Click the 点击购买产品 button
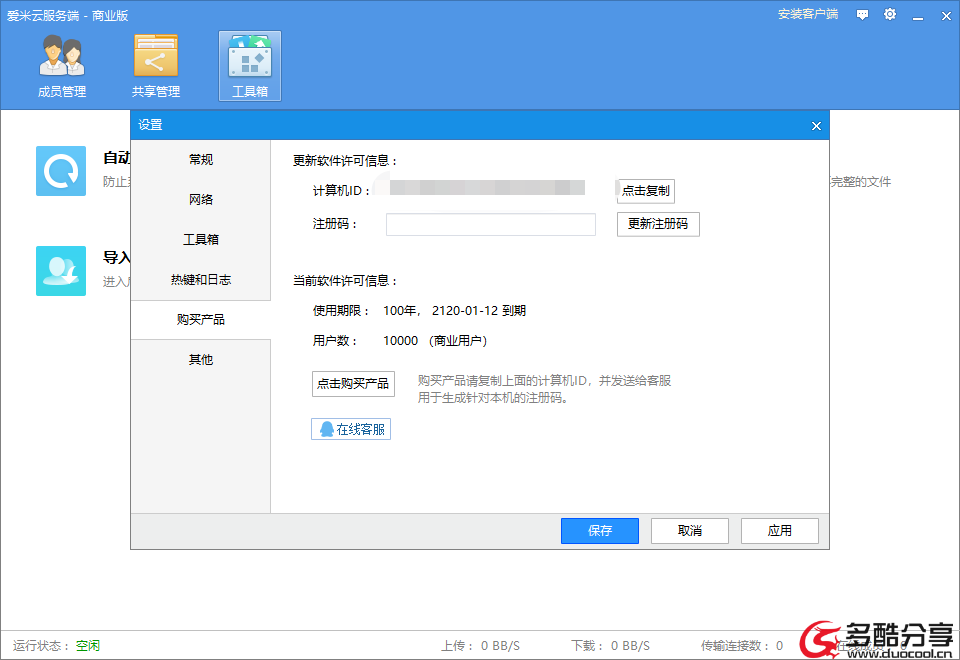 point(353,384)
